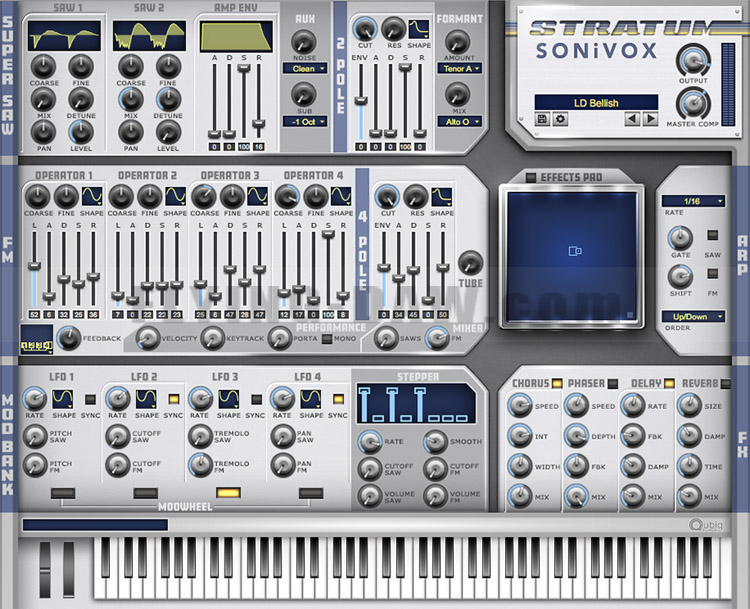Toggle LFO 4 Modwheel assign button
Screen dimensions: 750x609
pyautogui.click(x=311, y=493)
